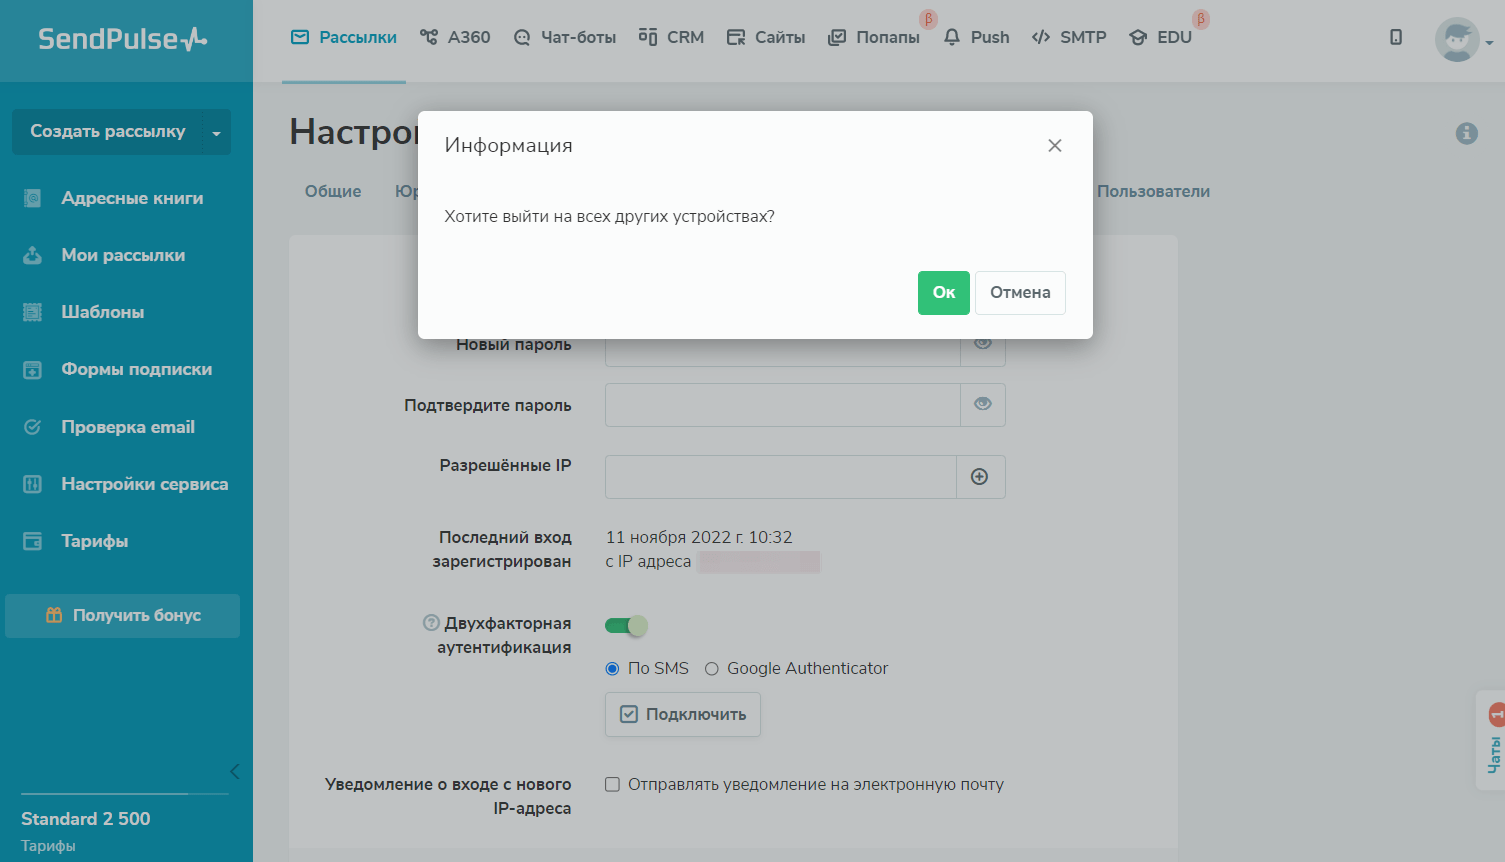Click the Standard 2 500 plan name
This screenshot has height=862, width=1505.
[86, 819]
